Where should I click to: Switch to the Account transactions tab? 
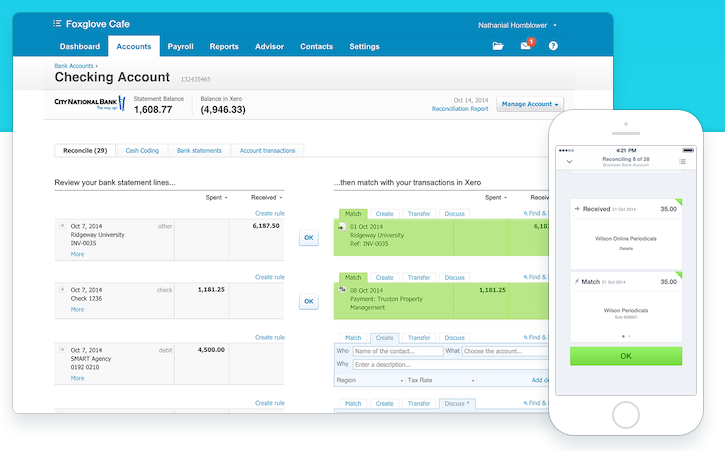click(267, 150)
